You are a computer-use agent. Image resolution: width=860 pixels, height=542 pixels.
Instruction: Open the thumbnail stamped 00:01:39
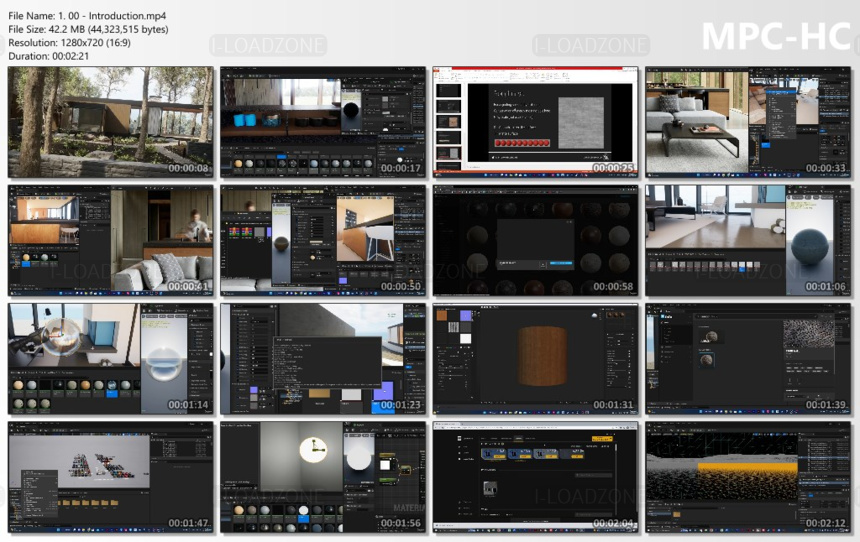coord(748,359)
